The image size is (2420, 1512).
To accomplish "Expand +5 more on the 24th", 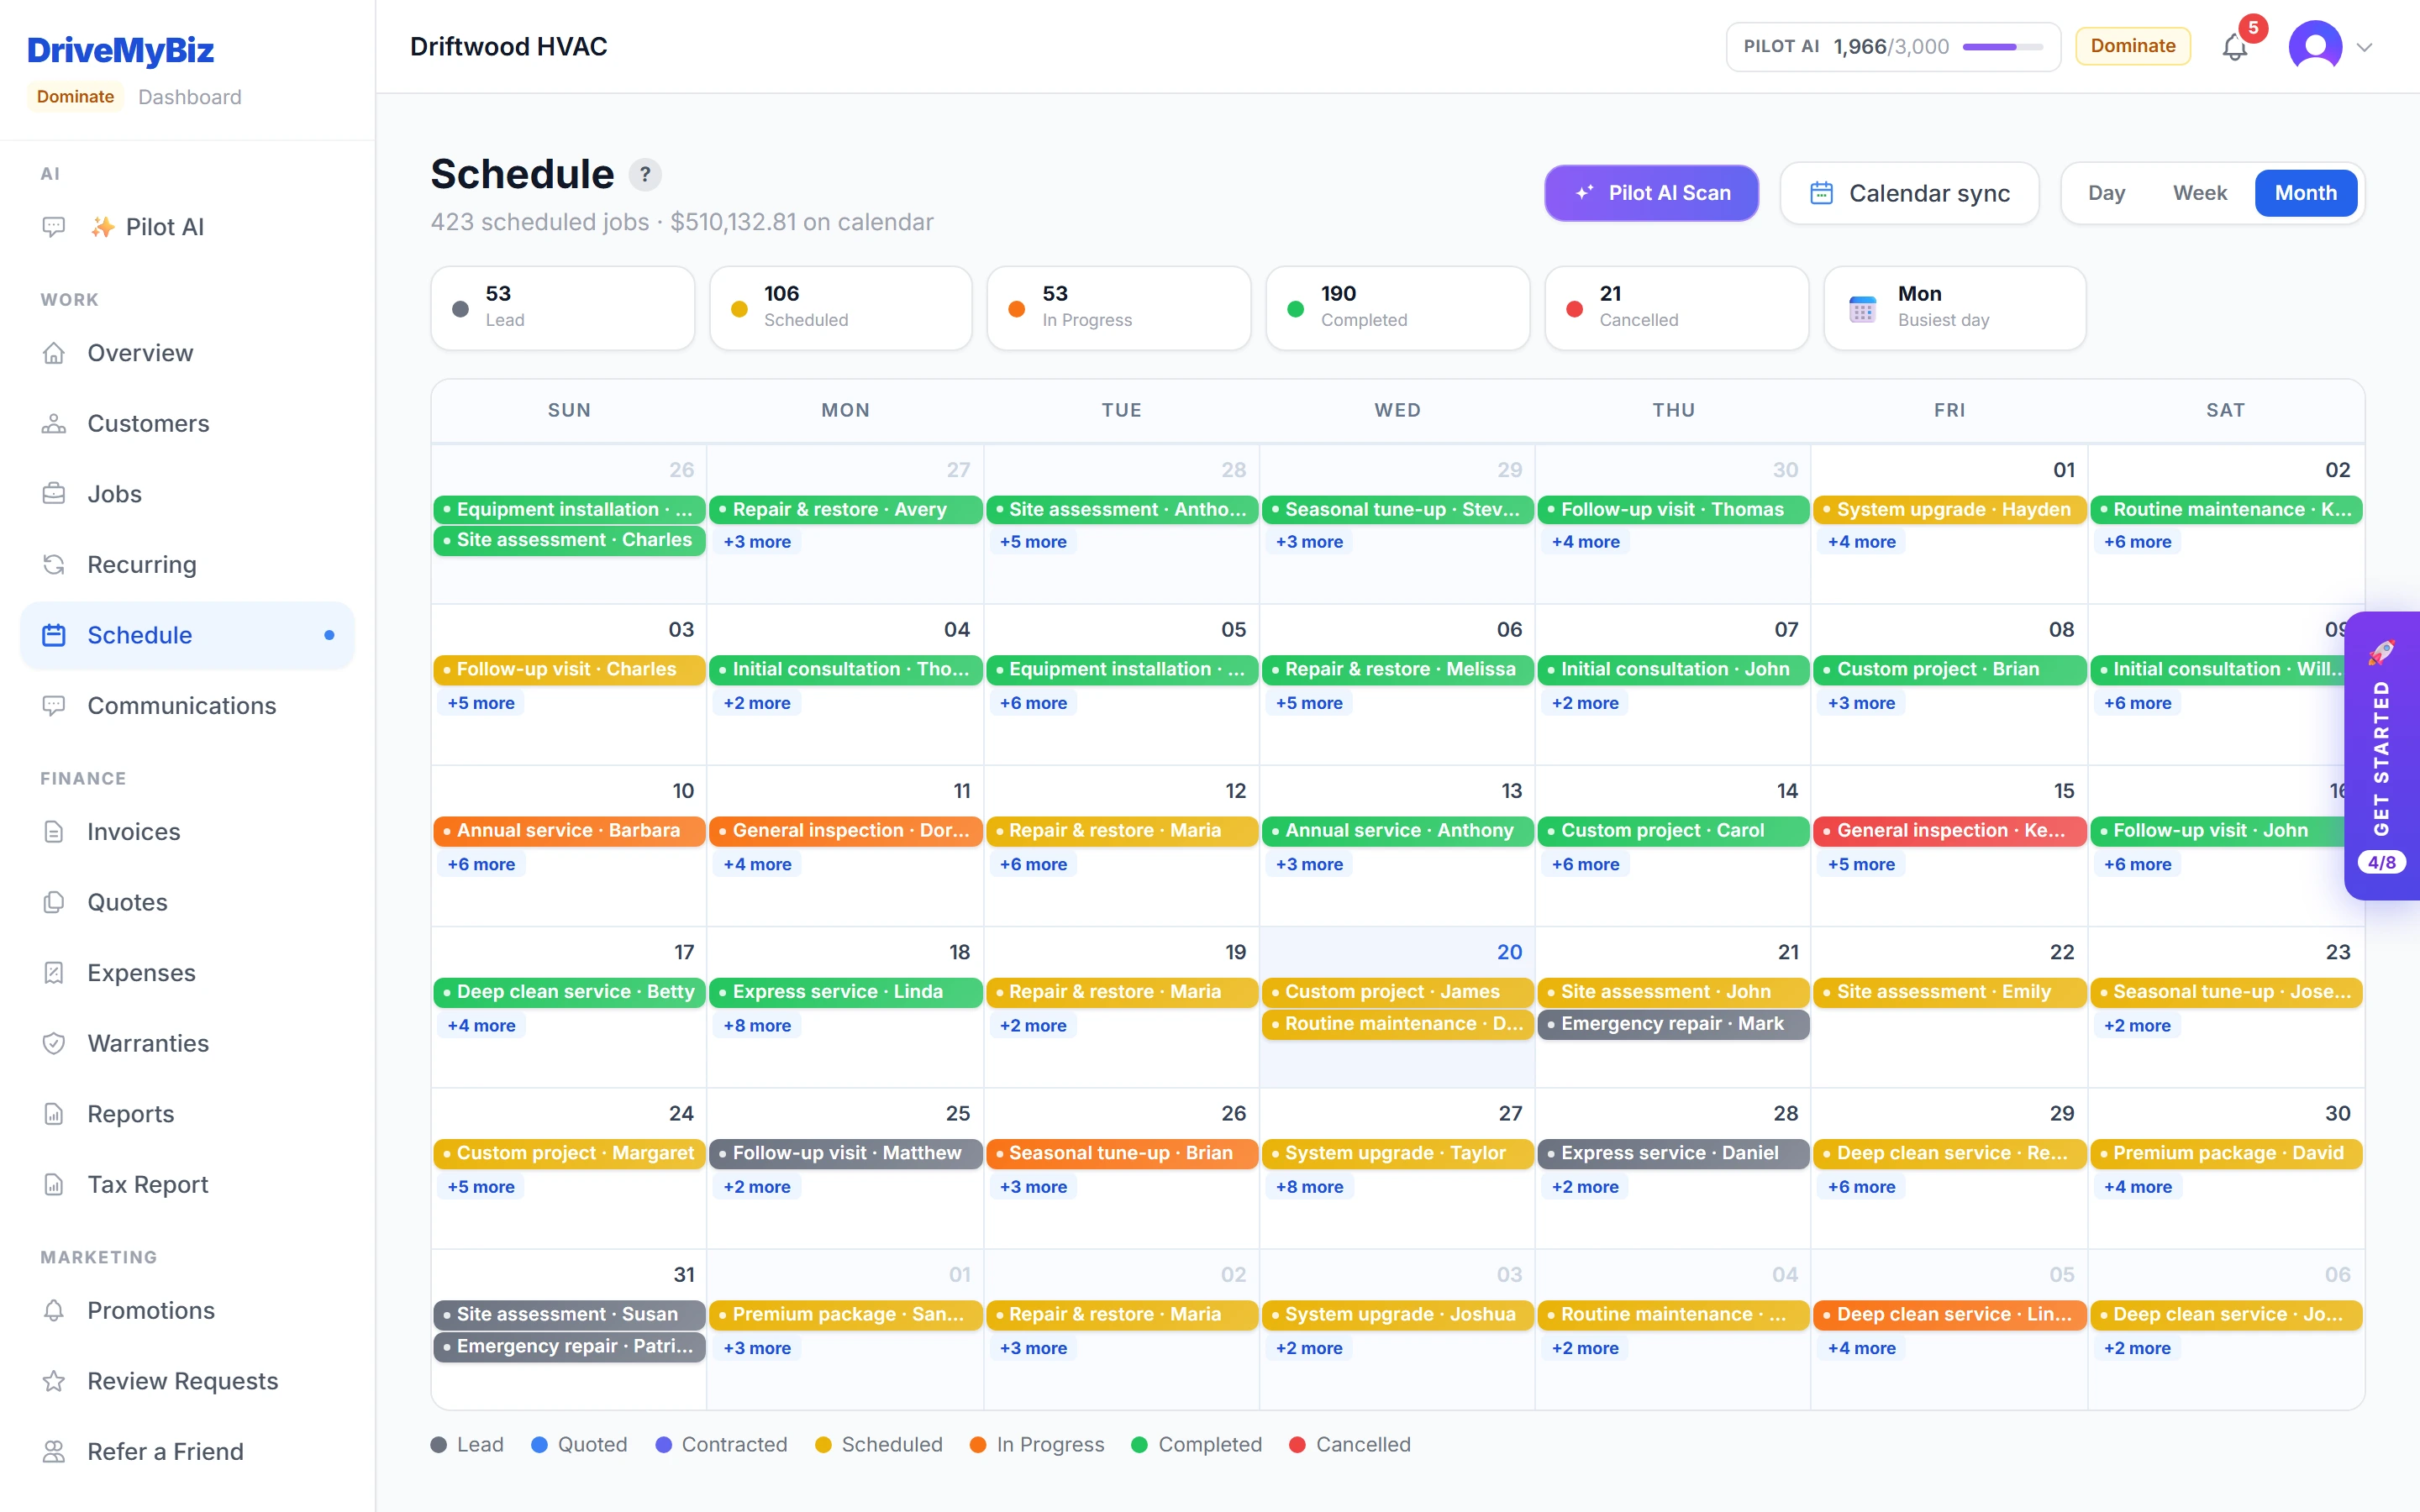I will click(x=481, y=1187).
